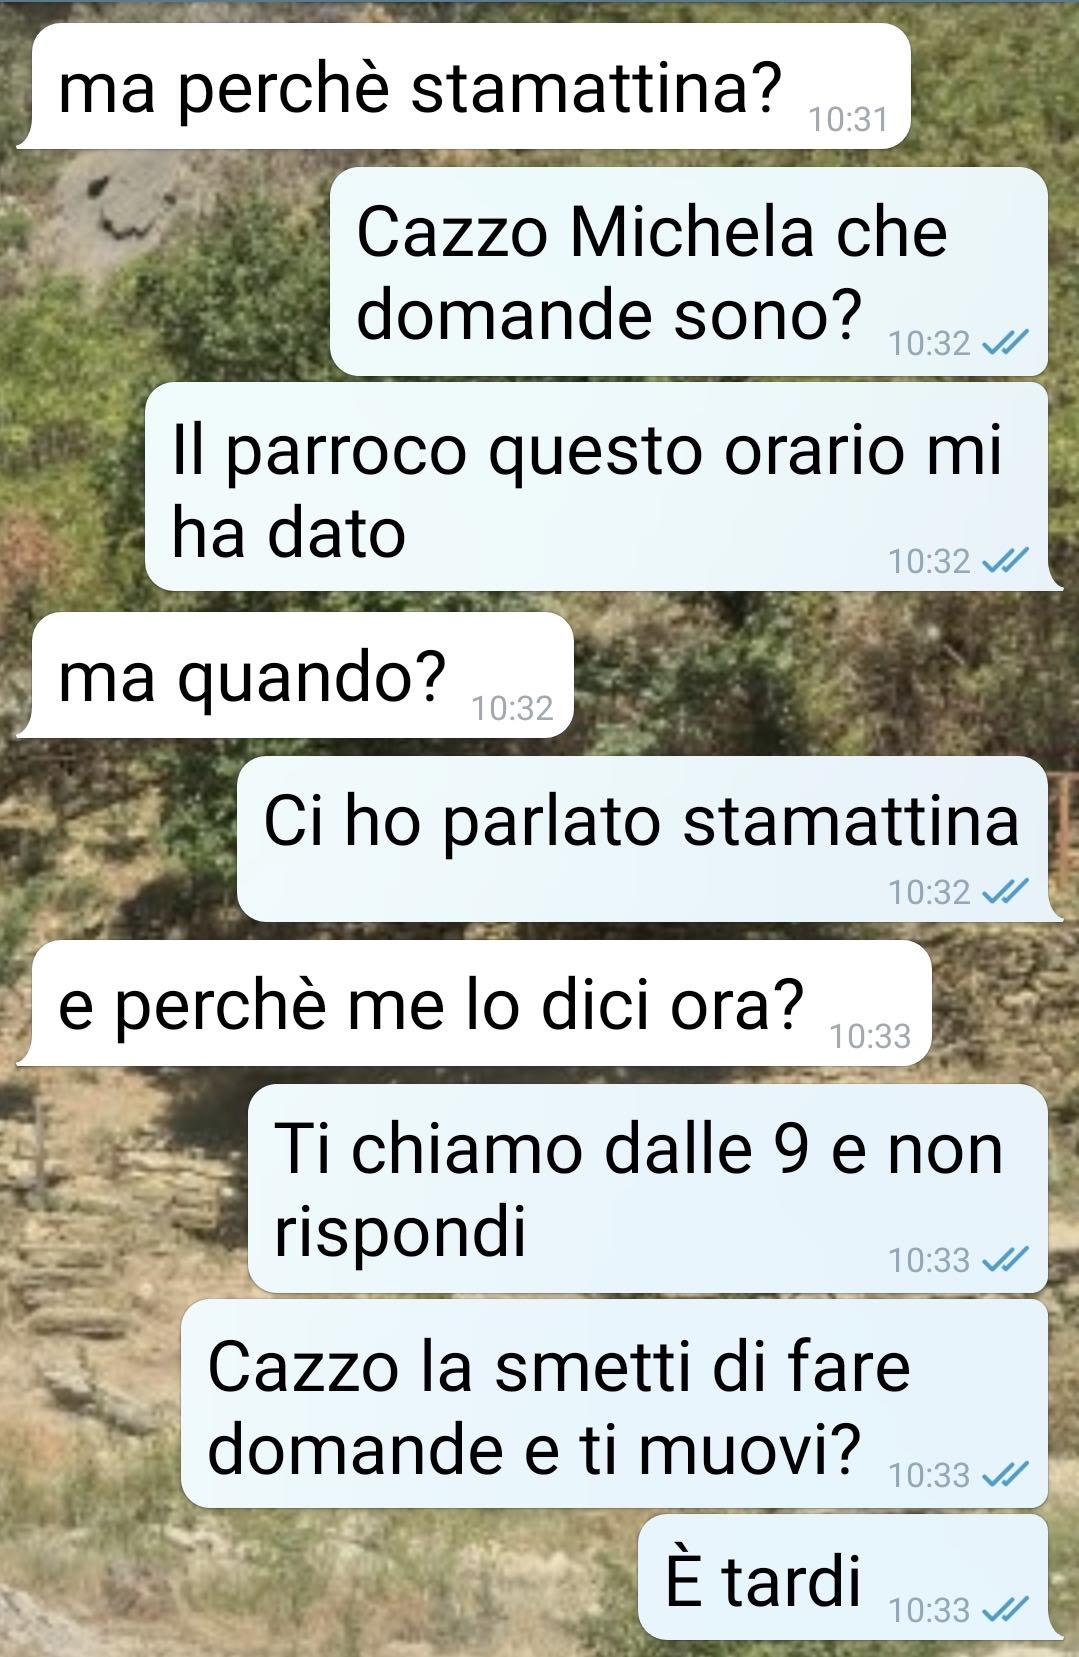Tap the 'Ti chiamo dalle 9 e non rispondi' message
Viewport: 1079px width, 1657px height.
point(650,1188)
